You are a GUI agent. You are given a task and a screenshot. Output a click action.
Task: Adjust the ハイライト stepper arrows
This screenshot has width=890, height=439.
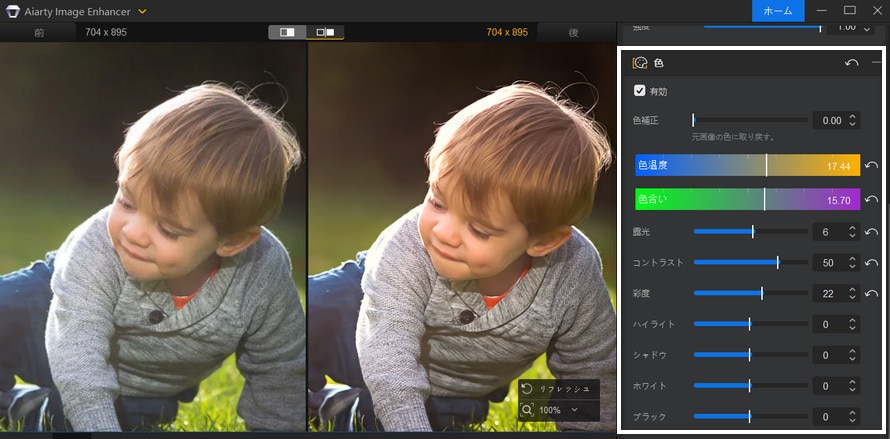point(853,324)
